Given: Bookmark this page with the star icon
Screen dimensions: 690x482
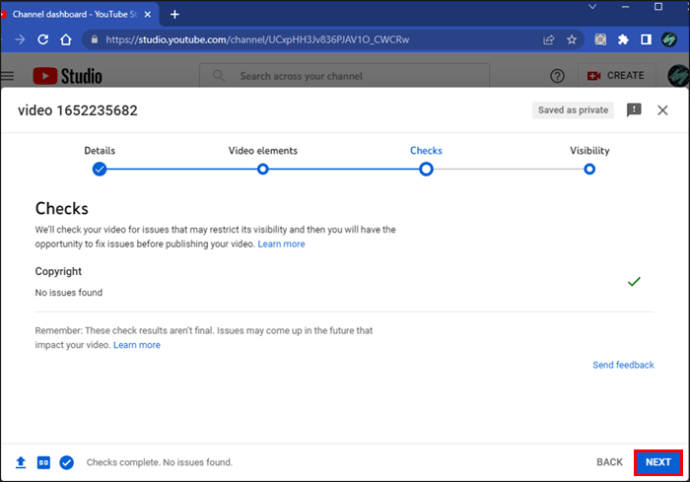Looking at the screenshot, I should click(x=572, y=40).
